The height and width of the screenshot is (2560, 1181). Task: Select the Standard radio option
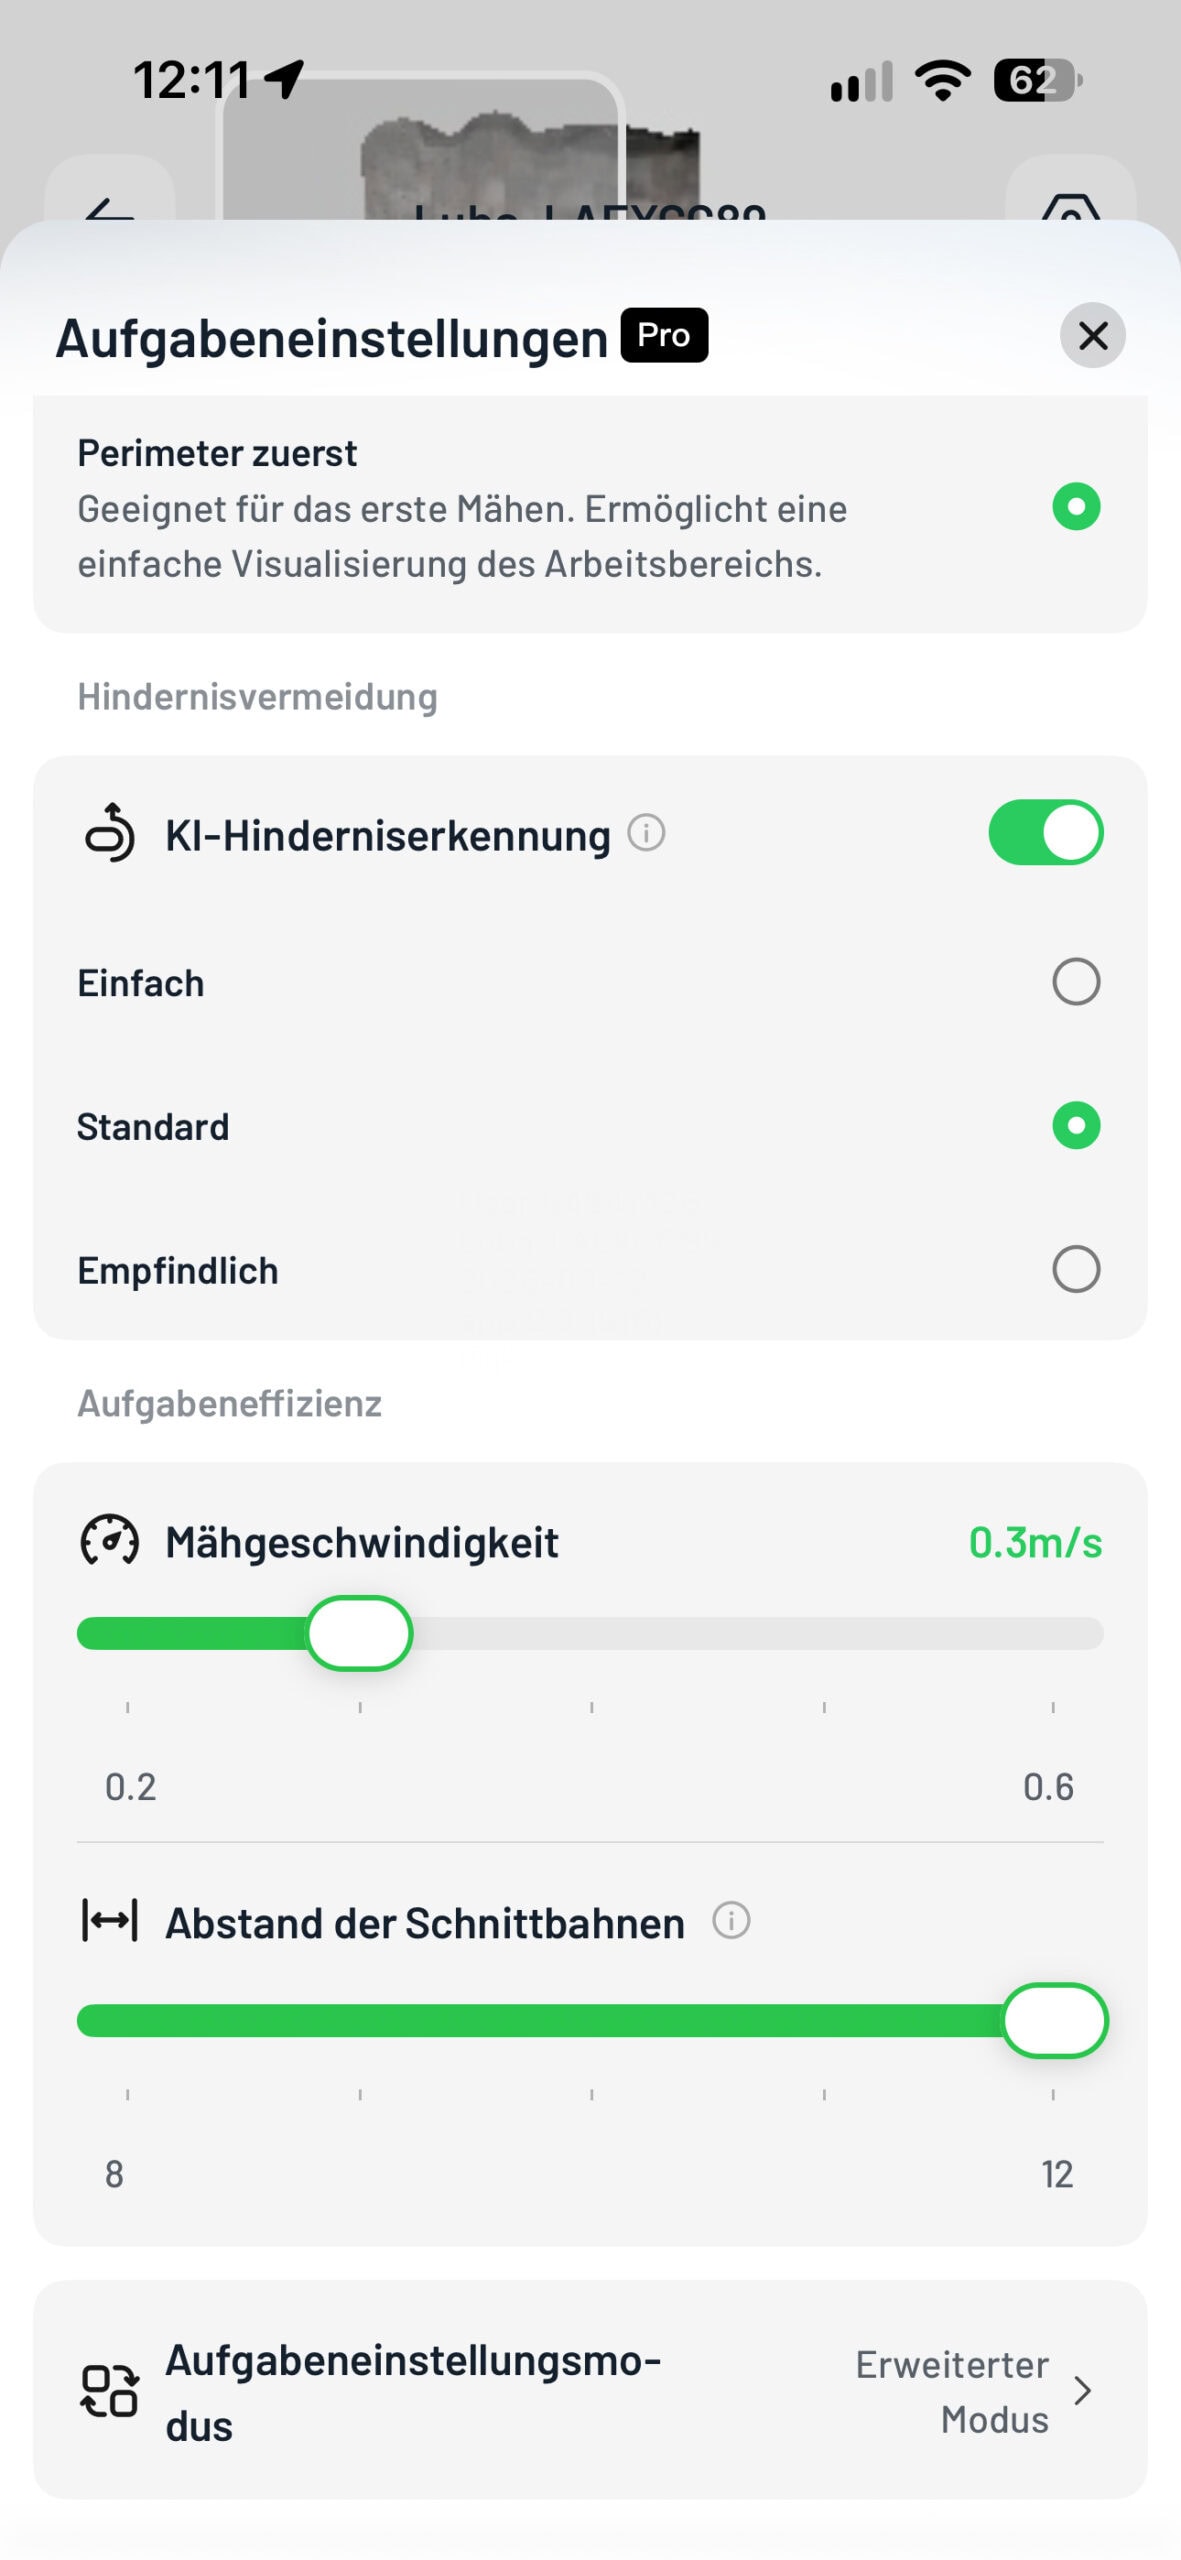click(x=1076, y=1126)
